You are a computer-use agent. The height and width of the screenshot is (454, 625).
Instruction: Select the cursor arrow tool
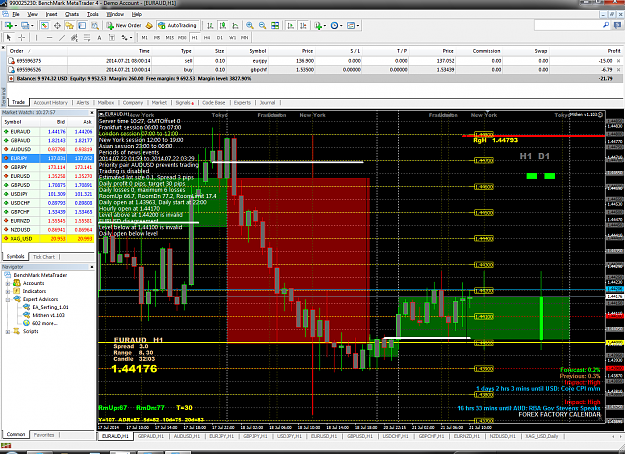pos(9,37)
